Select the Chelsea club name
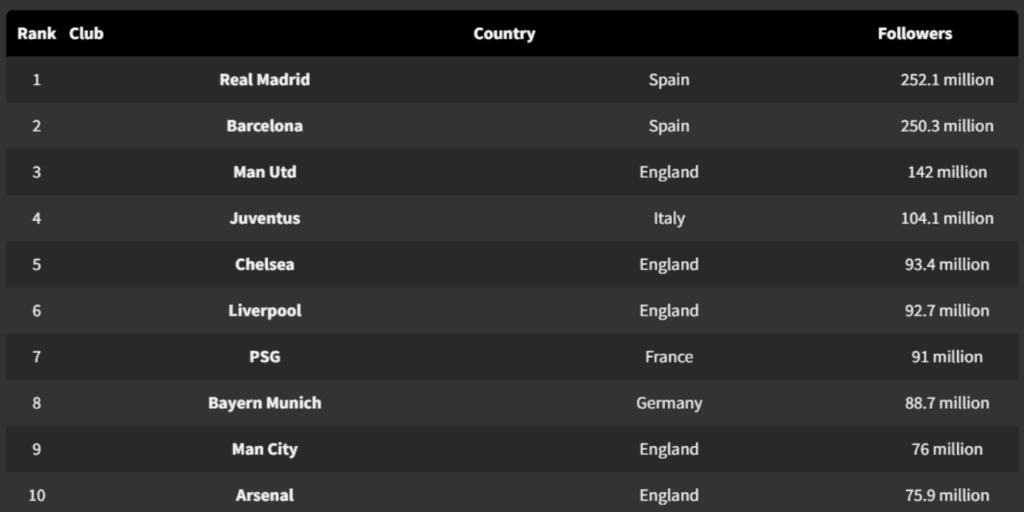The image size is (1024, 512). pos(264,265)
